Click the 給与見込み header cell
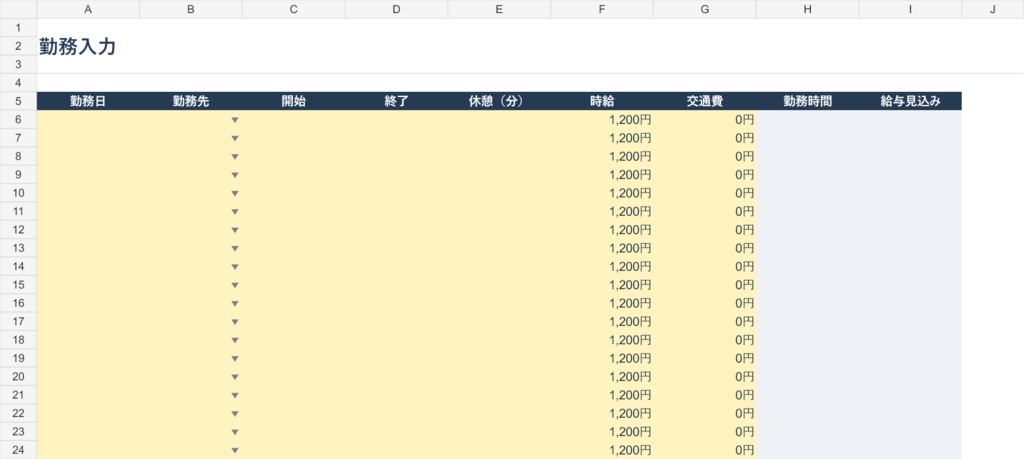The width and height of the screenshot is (1024, 459). click(x=910, y=101)
